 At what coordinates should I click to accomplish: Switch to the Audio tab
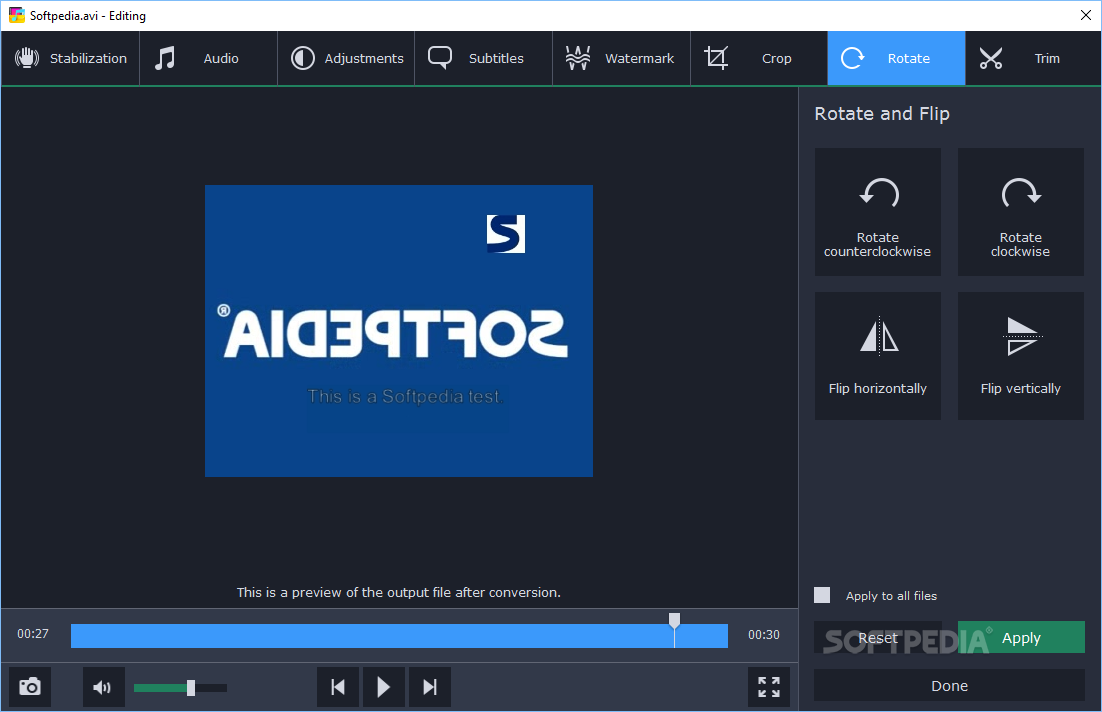[x=208, y=58]
